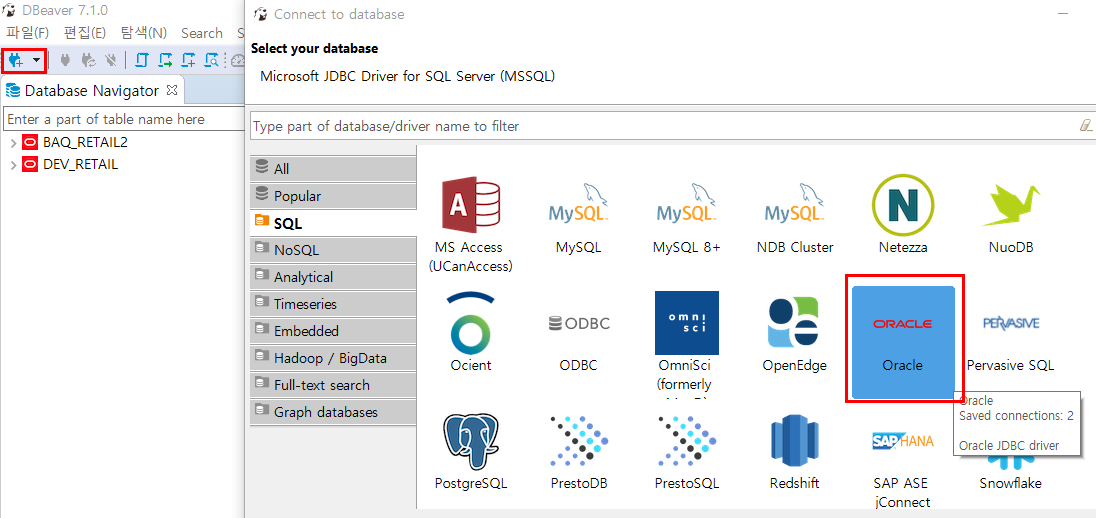Choose the OpenEdge driver tile
Viewport: 1096px width, 518px height.
point(795,334)
